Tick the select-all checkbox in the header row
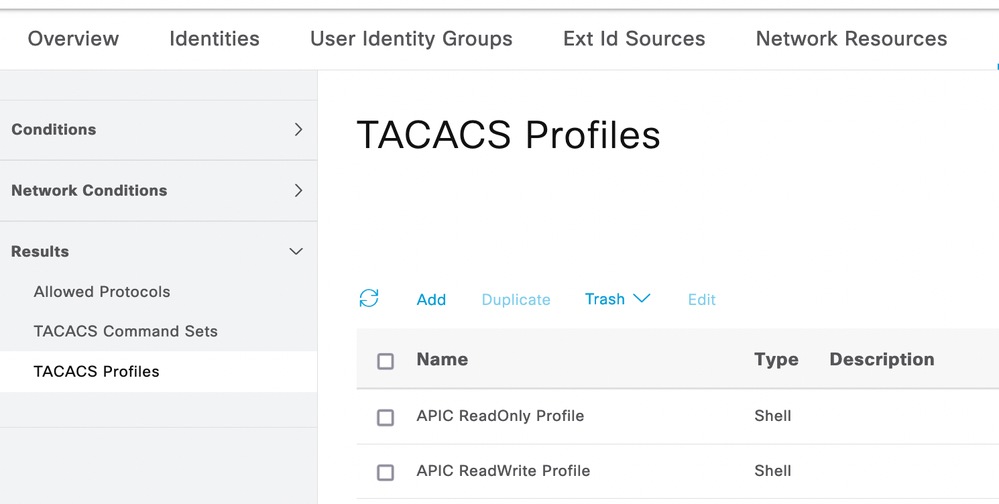 (x=385, y=361)
